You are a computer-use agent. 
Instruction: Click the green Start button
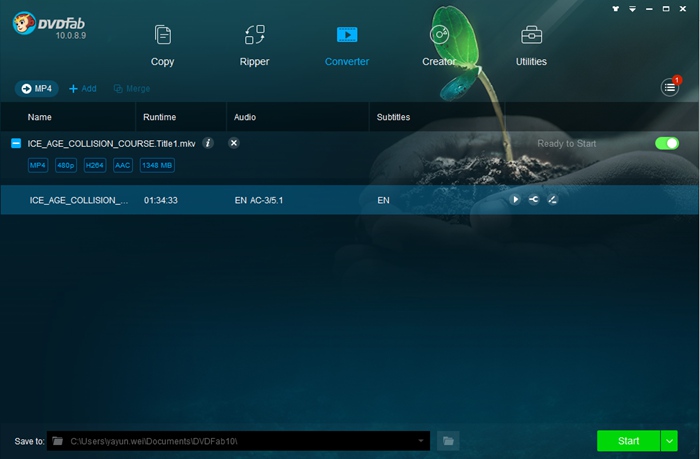[x=629, y=441]
